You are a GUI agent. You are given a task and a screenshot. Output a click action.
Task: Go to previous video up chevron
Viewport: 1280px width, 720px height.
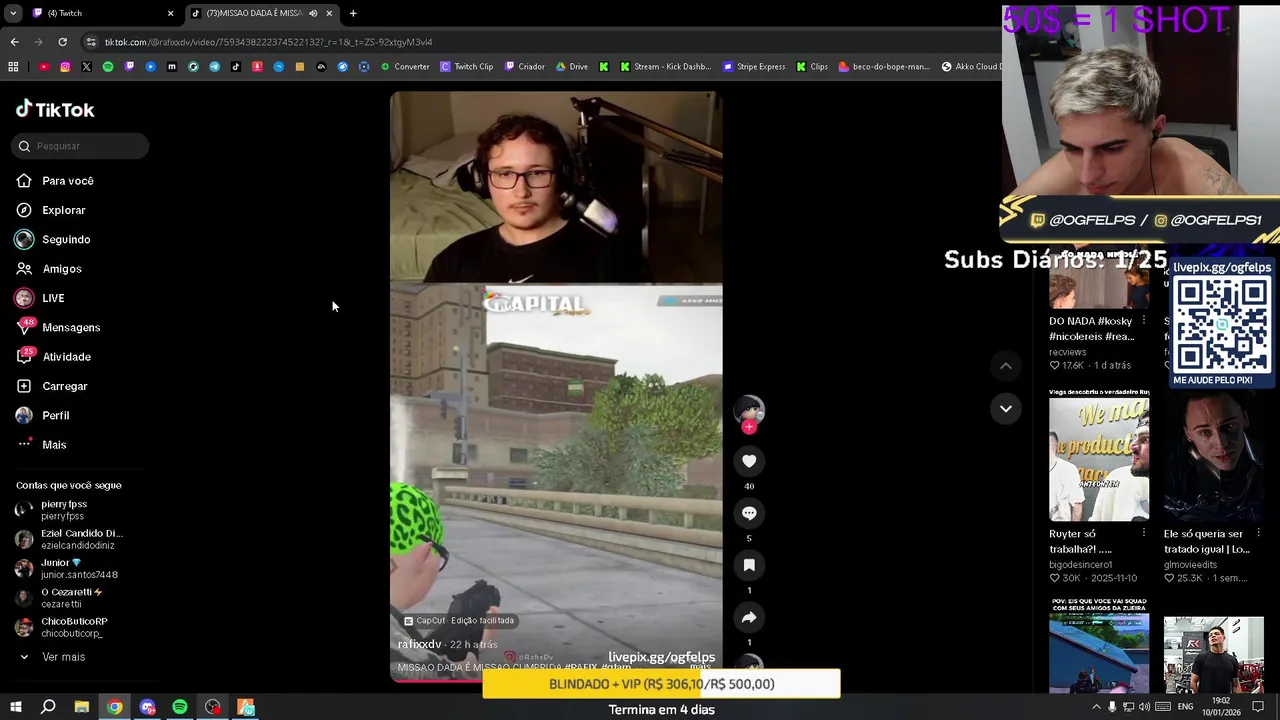pyautogui.click(x=1006, y=366)
